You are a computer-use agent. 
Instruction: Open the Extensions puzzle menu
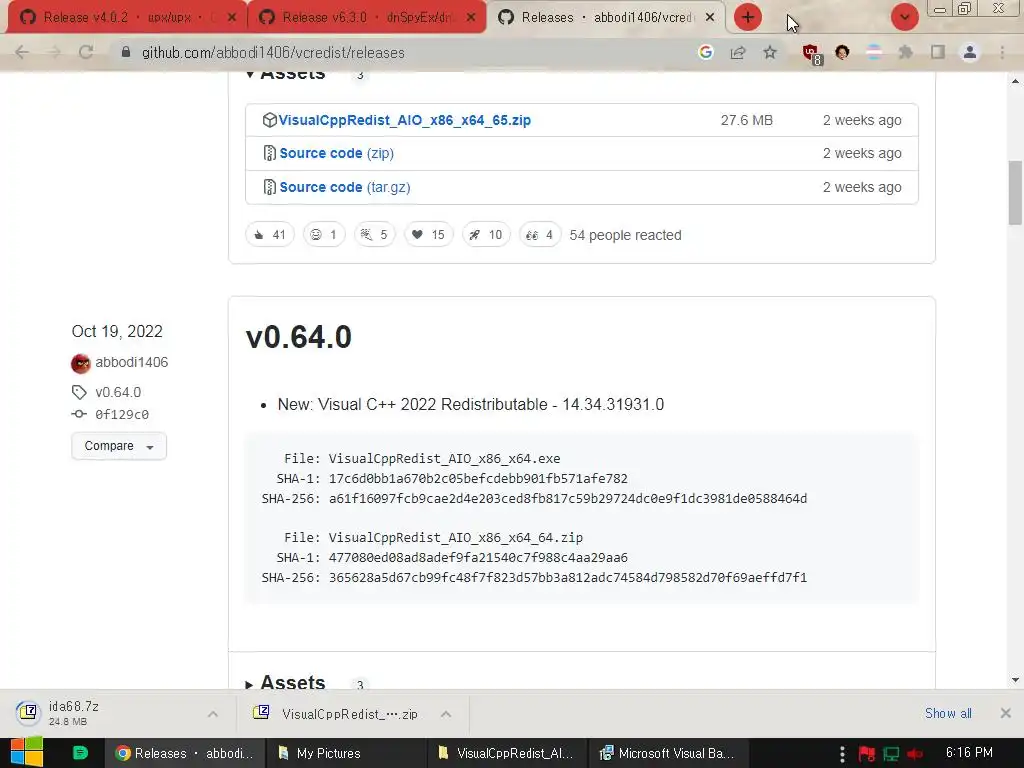click(x=905, y=52)
